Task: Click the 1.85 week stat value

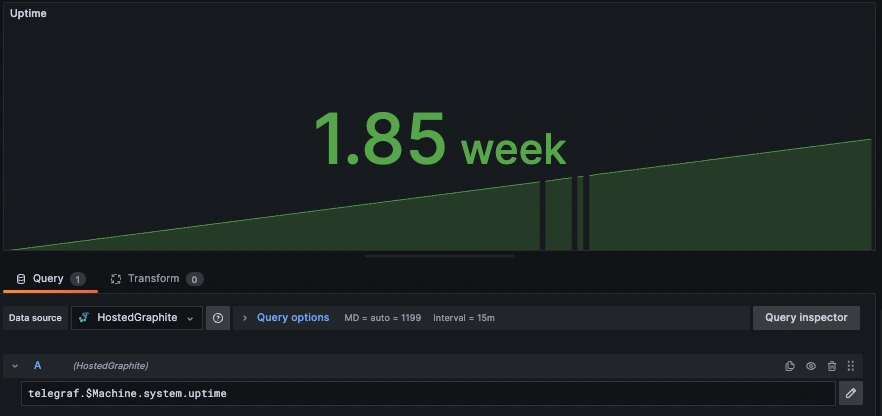Action: point(440,139)
